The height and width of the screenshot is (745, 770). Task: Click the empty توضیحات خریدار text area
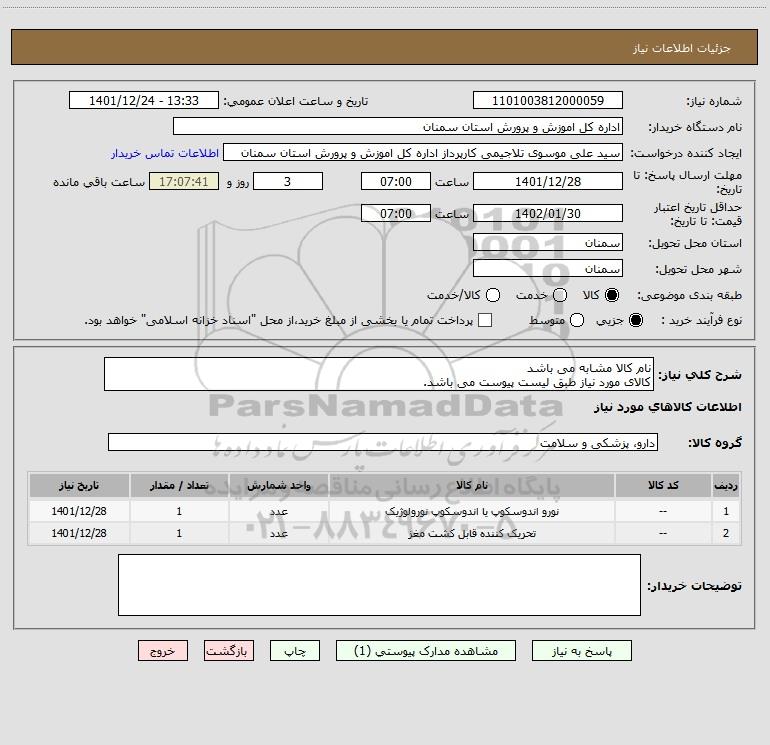(379, 585)
